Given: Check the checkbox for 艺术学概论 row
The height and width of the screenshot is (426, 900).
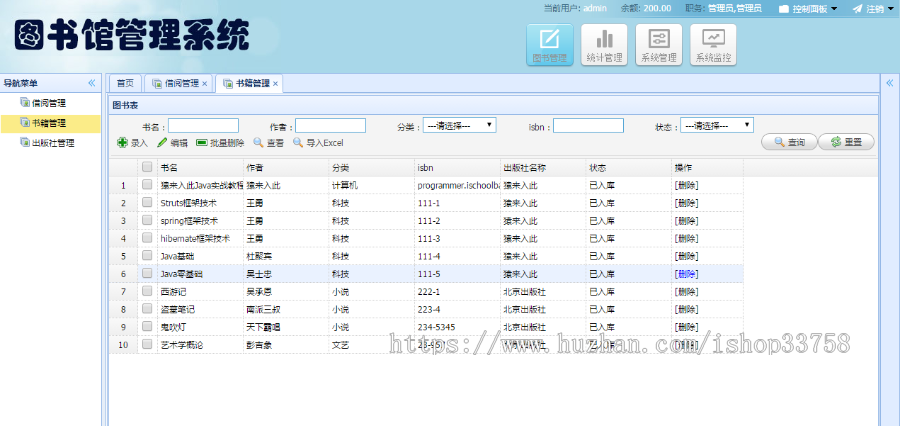Looking at the screenshot, I should 147,344.
